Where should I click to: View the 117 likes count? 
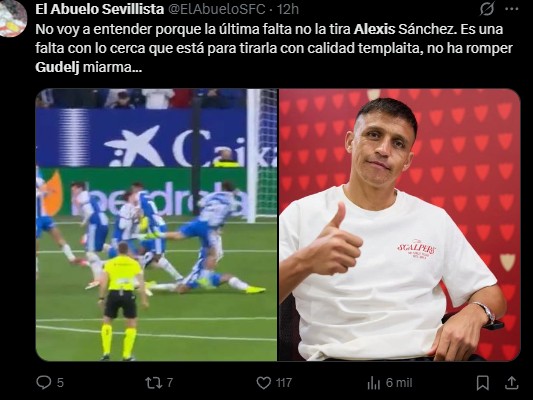click(284, 383)
